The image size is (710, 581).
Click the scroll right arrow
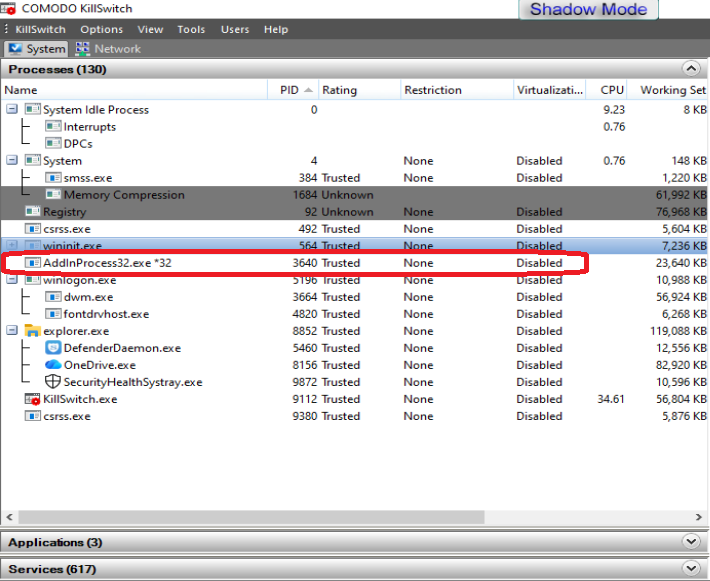(698, 517)
